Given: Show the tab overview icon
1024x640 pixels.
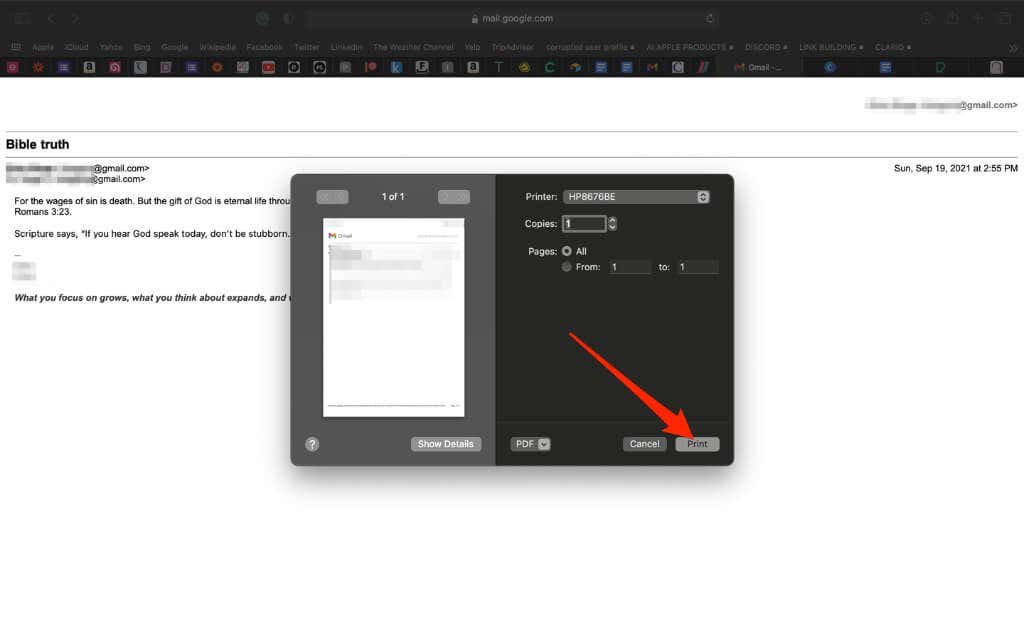Looking at the screenshot, I should coord(1004,18).
